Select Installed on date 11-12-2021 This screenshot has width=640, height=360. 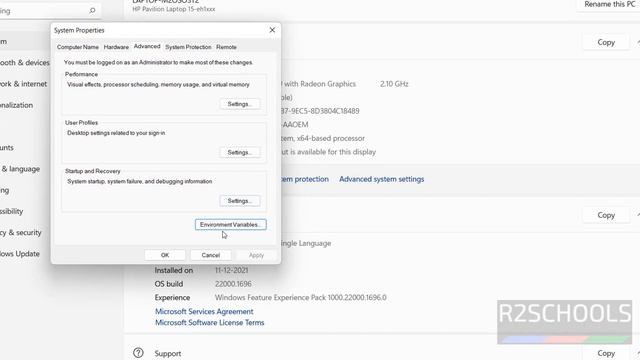(231, 270)
